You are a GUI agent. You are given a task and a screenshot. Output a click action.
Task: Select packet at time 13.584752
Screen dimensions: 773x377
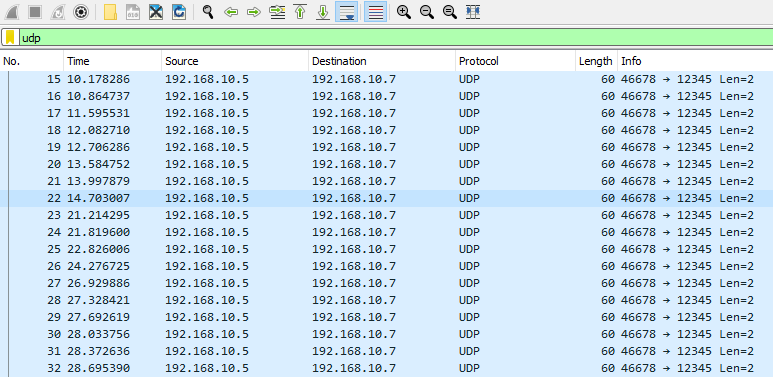pos(386,164)
